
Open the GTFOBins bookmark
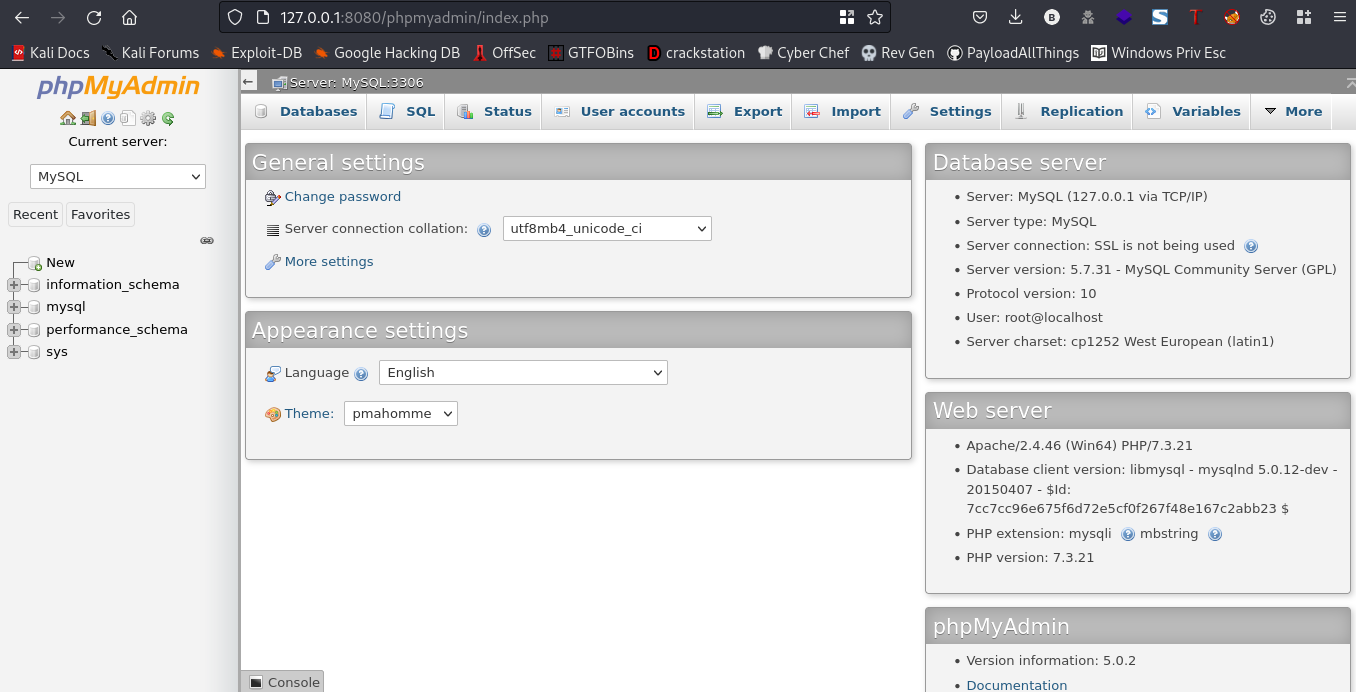[591, 53]
